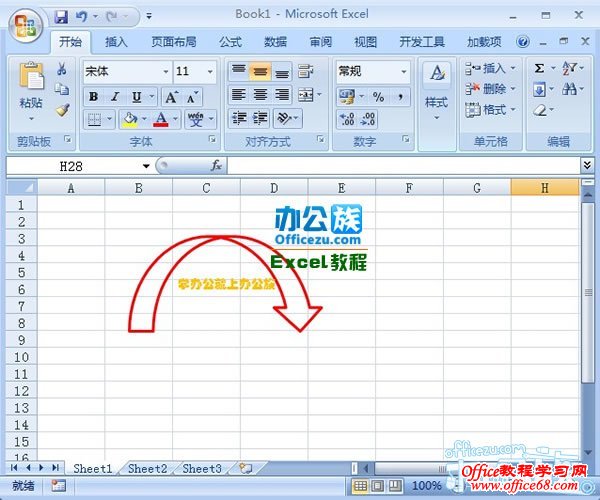The image size is (600, 500).
Task: Open the Insert ribbon tab
Action: tap(116, 42)
